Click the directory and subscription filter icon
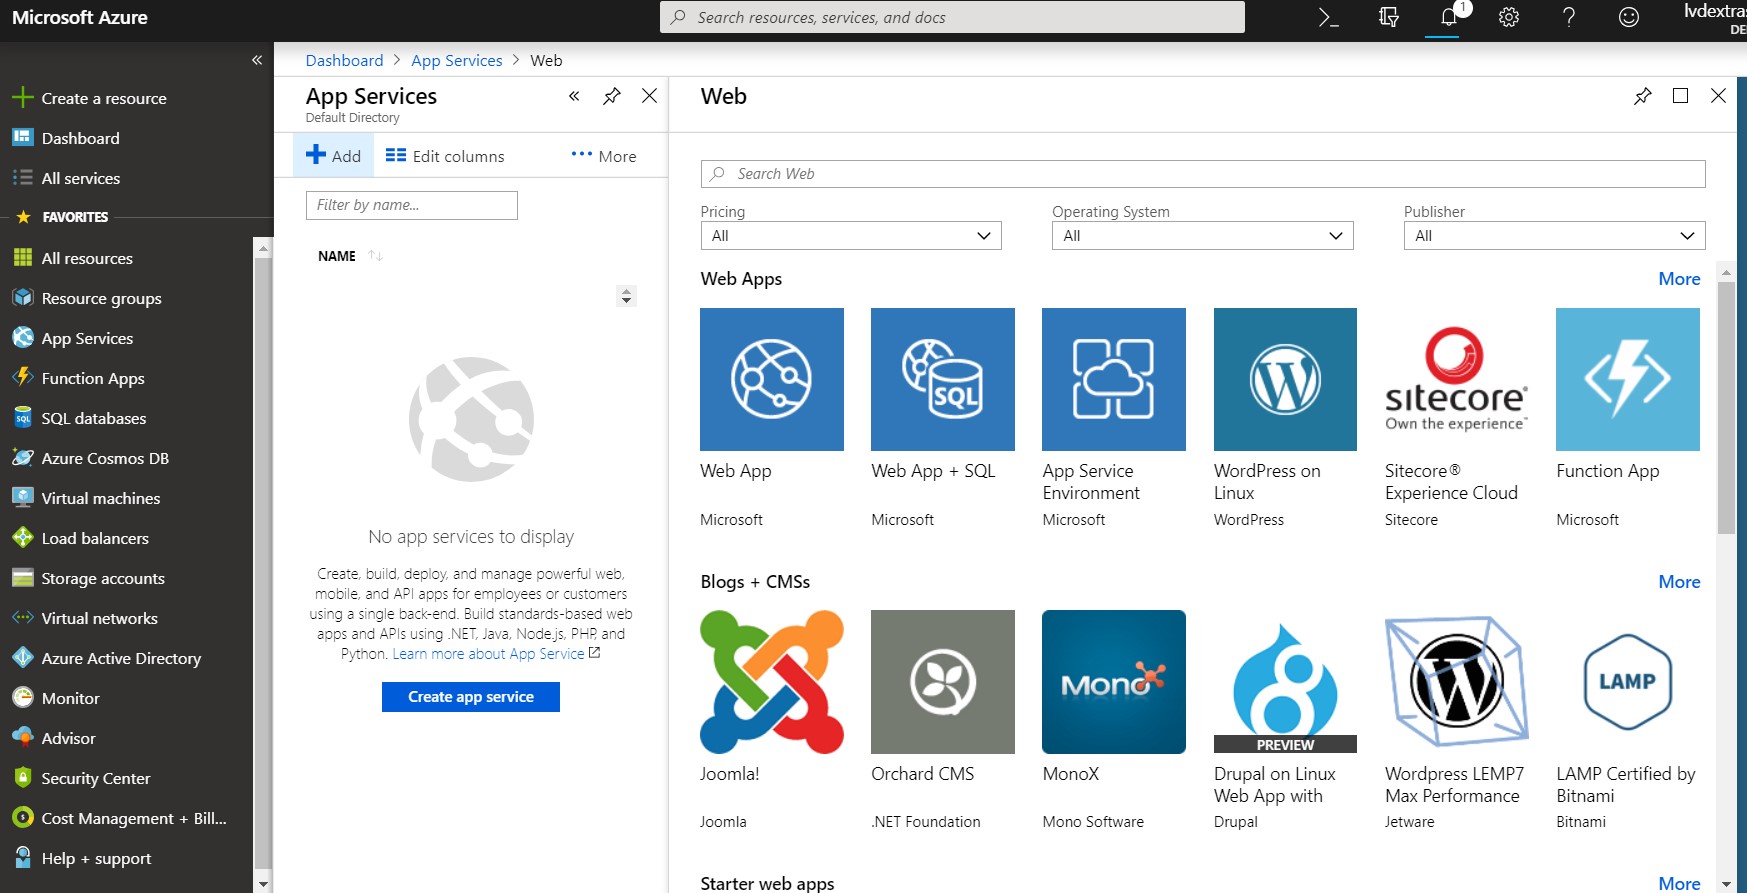 pos(1388,17)
